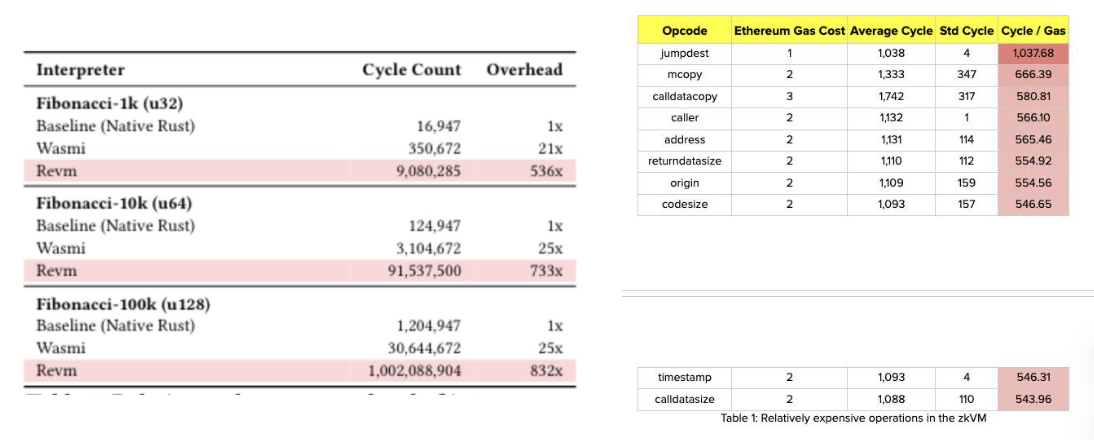Click the Table 1 caption text
The height and width of the screenshot is (440, 1094).
click(x=853, y=418)
